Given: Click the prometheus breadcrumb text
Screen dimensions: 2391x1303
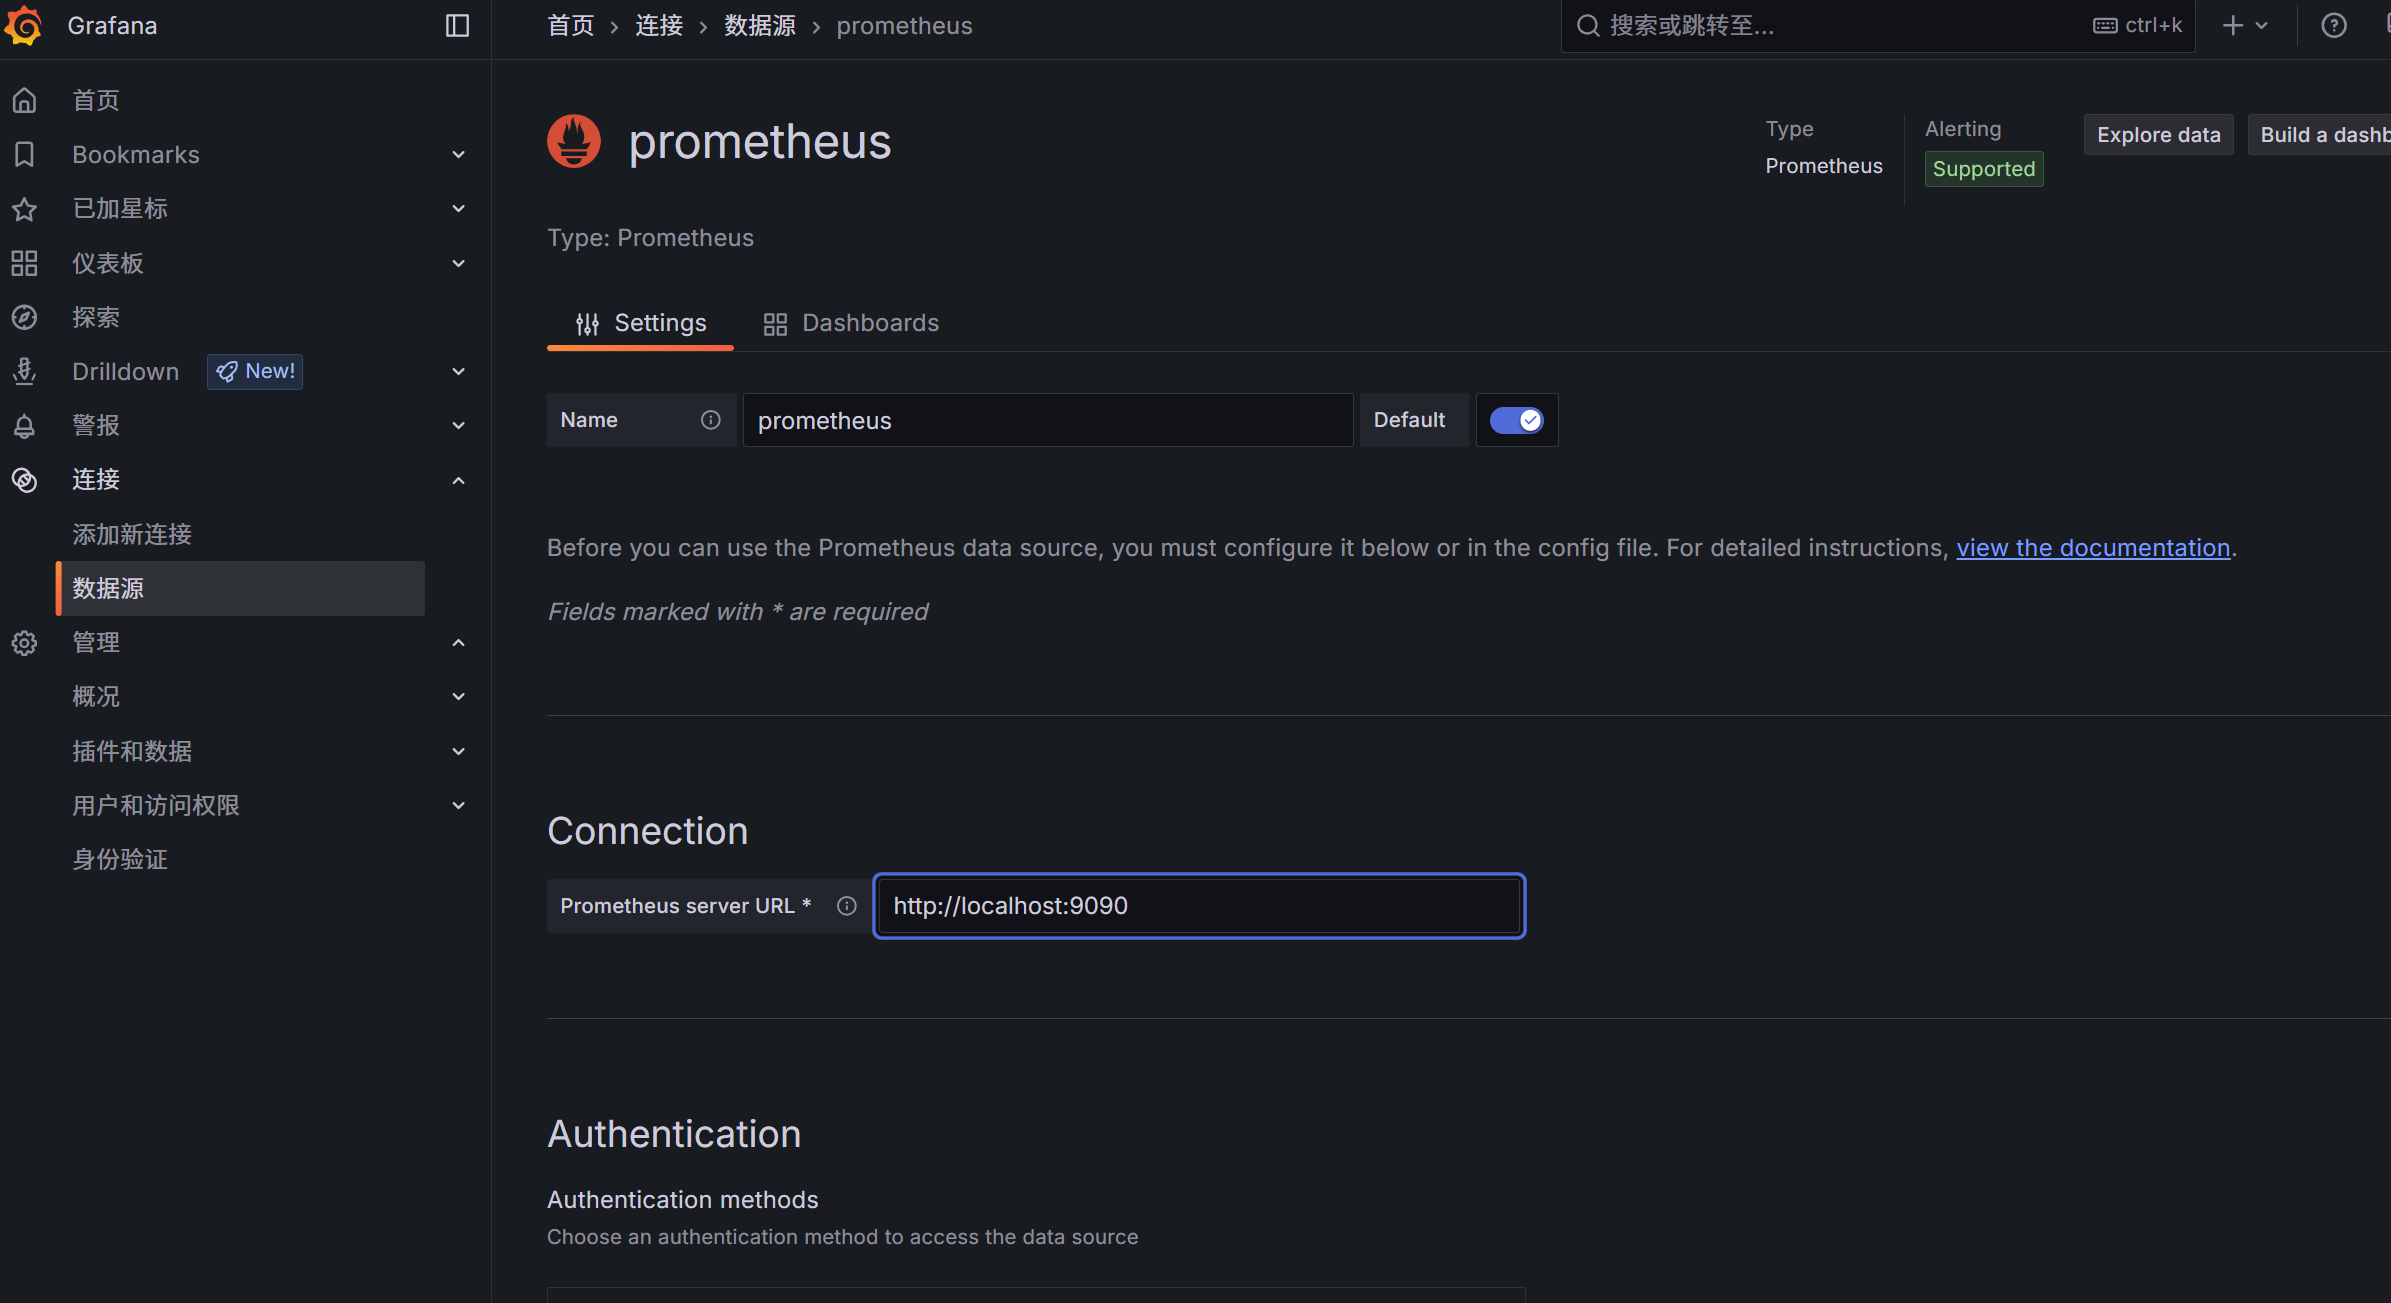Looking at the screenshot, I should click(x=904, y=26).
